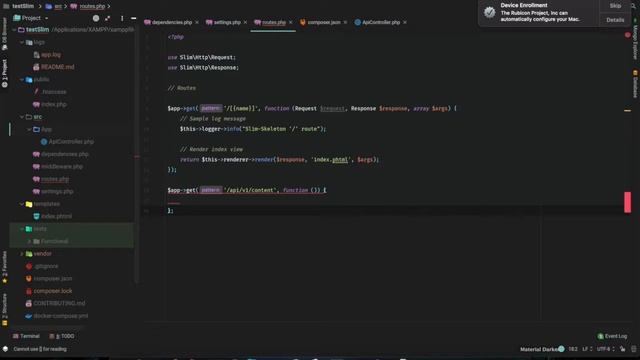Open the Database tool window on the right
640x360 pixels.
[635, 84]
